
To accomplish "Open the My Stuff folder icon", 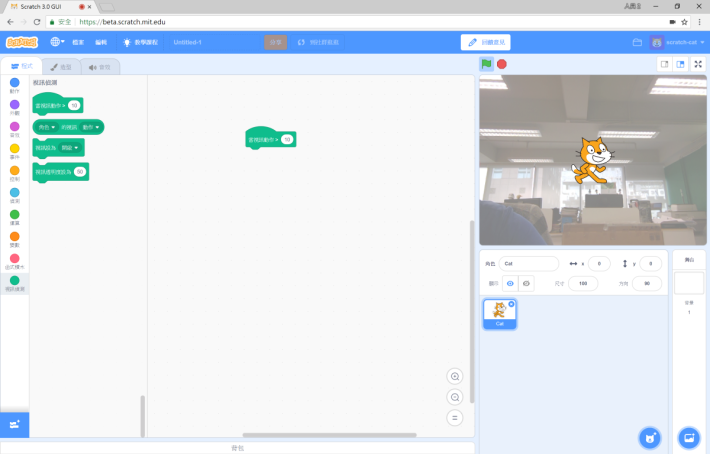I will click(637, 42).
